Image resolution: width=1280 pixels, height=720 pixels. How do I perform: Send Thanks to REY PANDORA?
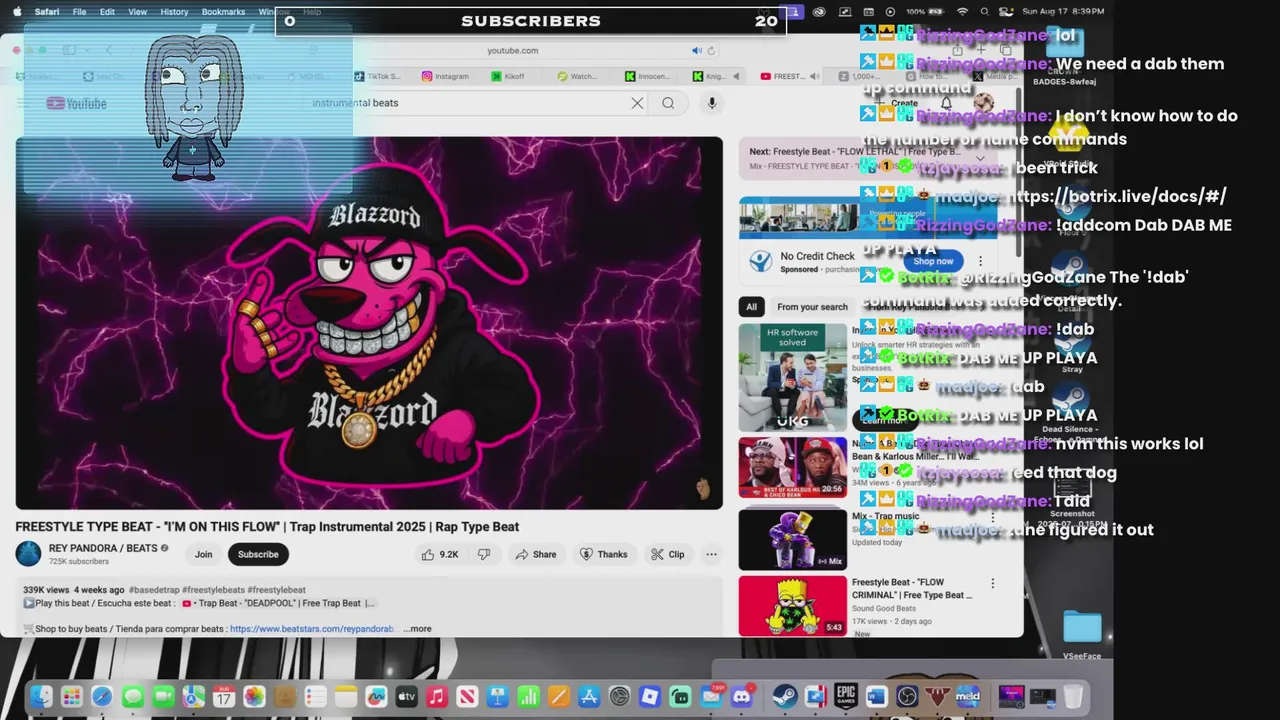pyautogui.click(x=604, y=554)
